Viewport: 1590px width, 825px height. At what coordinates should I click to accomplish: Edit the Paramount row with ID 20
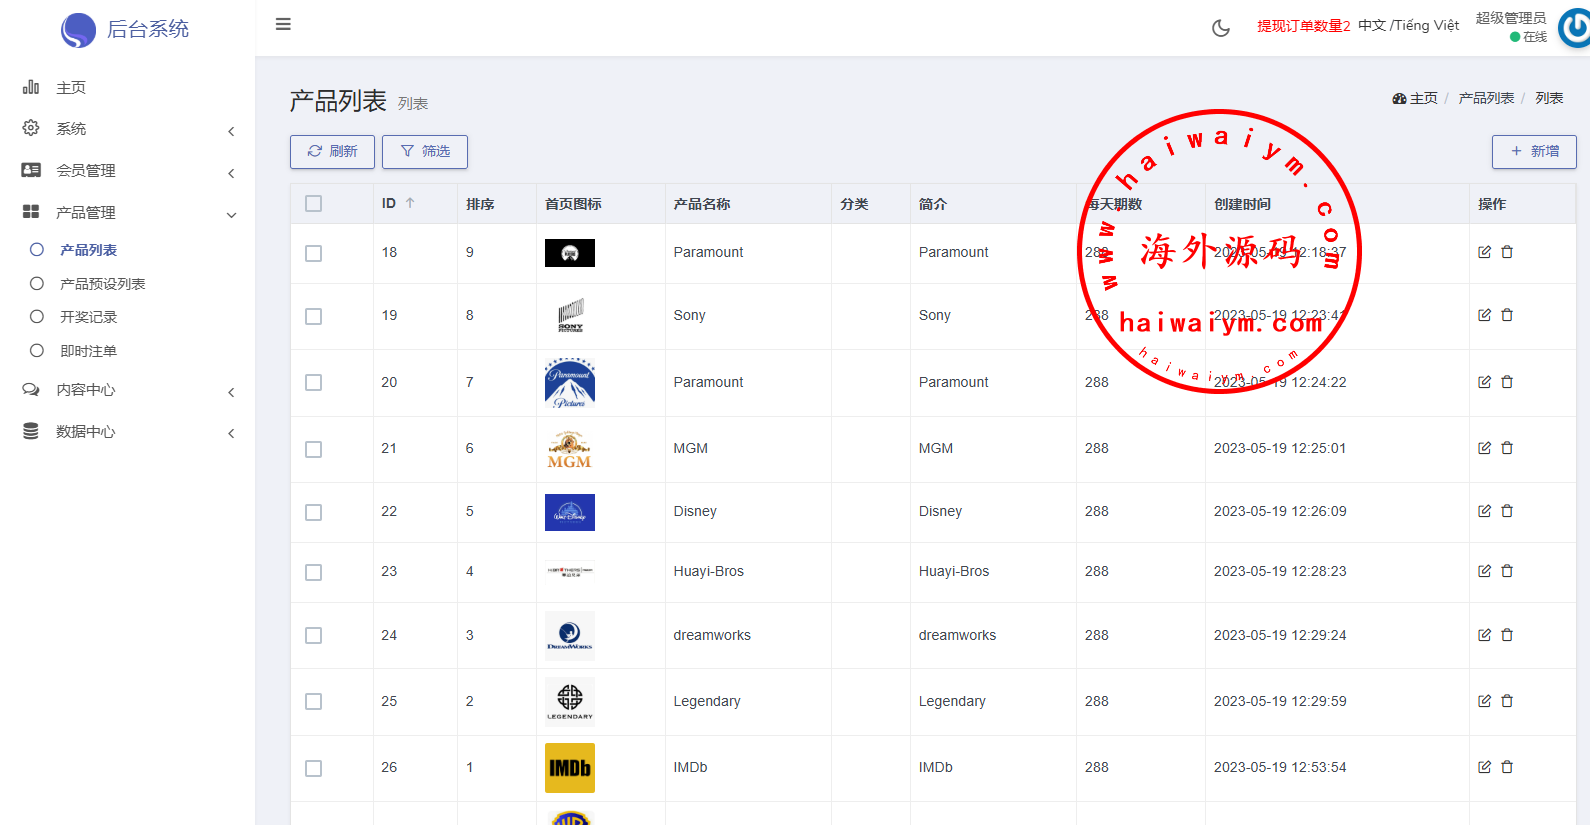pos(1485,382)
